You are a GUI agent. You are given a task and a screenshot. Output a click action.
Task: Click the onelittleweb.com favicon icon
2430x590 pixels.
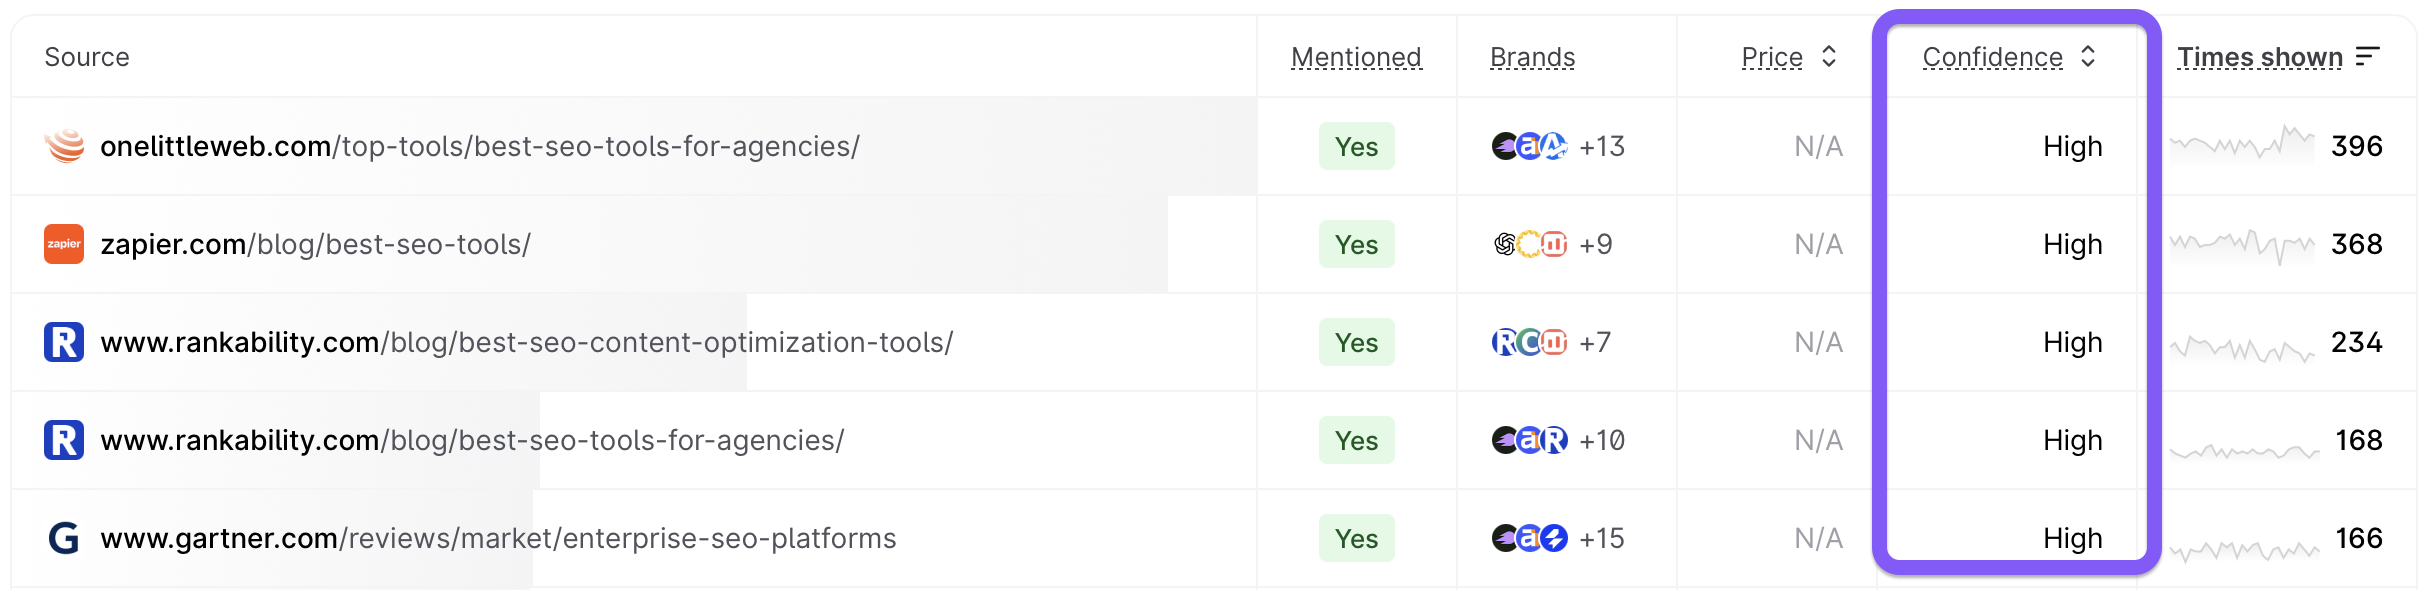tap(64, 146)
